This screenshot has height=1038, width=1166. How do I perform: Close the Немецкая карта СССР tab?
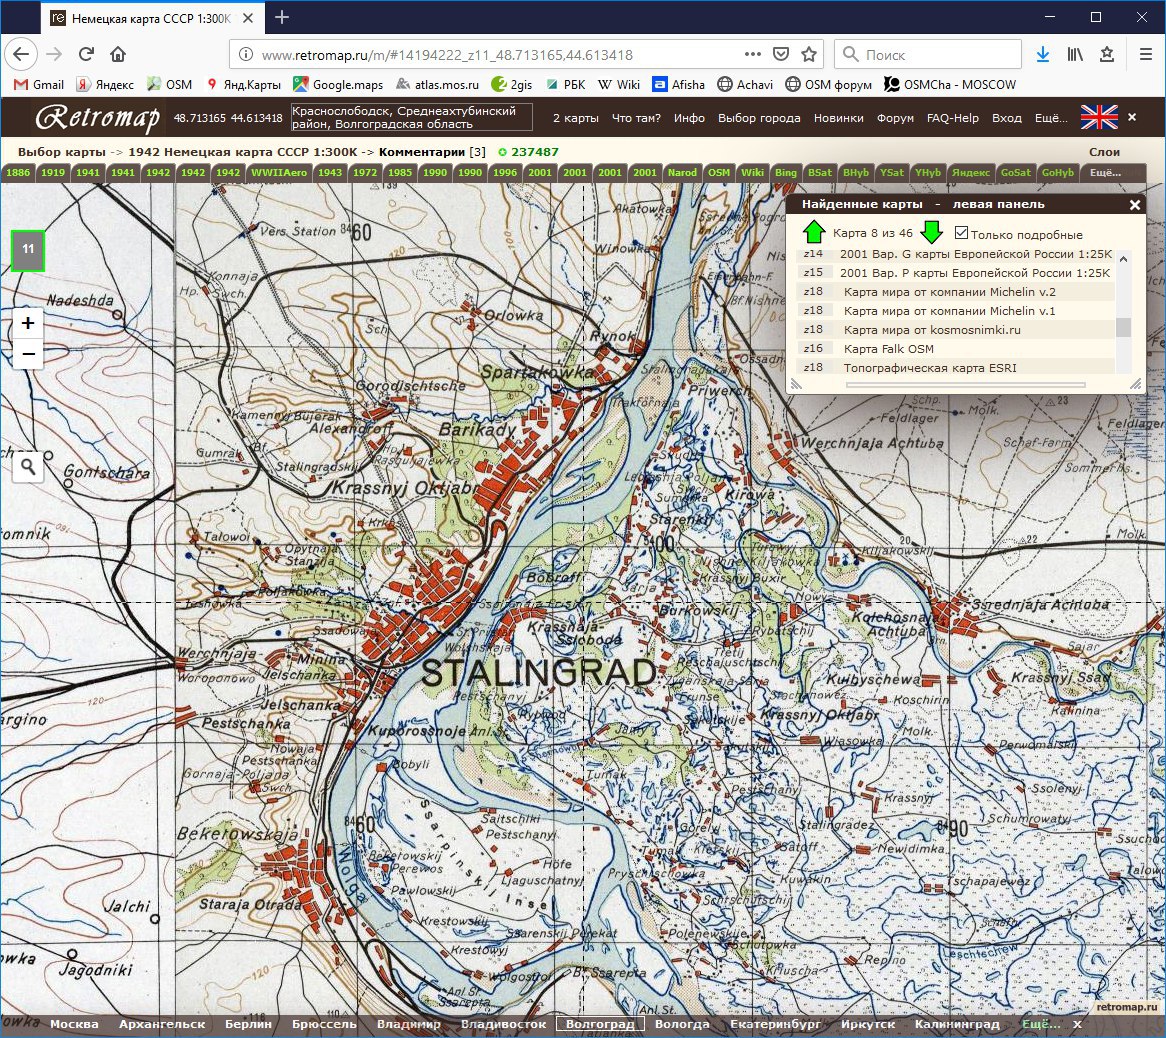(248, 18)
